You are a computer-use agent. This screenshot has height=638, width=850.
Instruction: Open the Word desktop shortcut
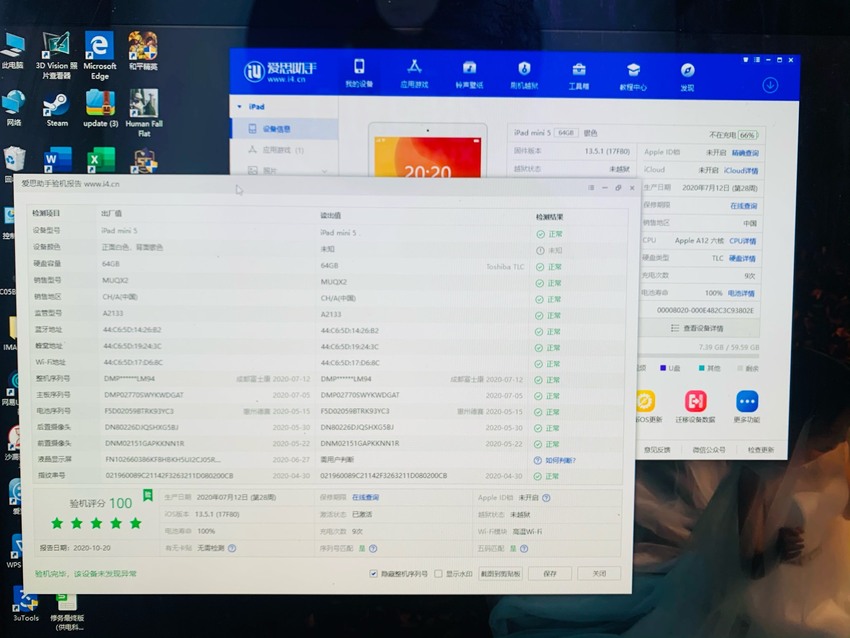click(x=57, y=160)
